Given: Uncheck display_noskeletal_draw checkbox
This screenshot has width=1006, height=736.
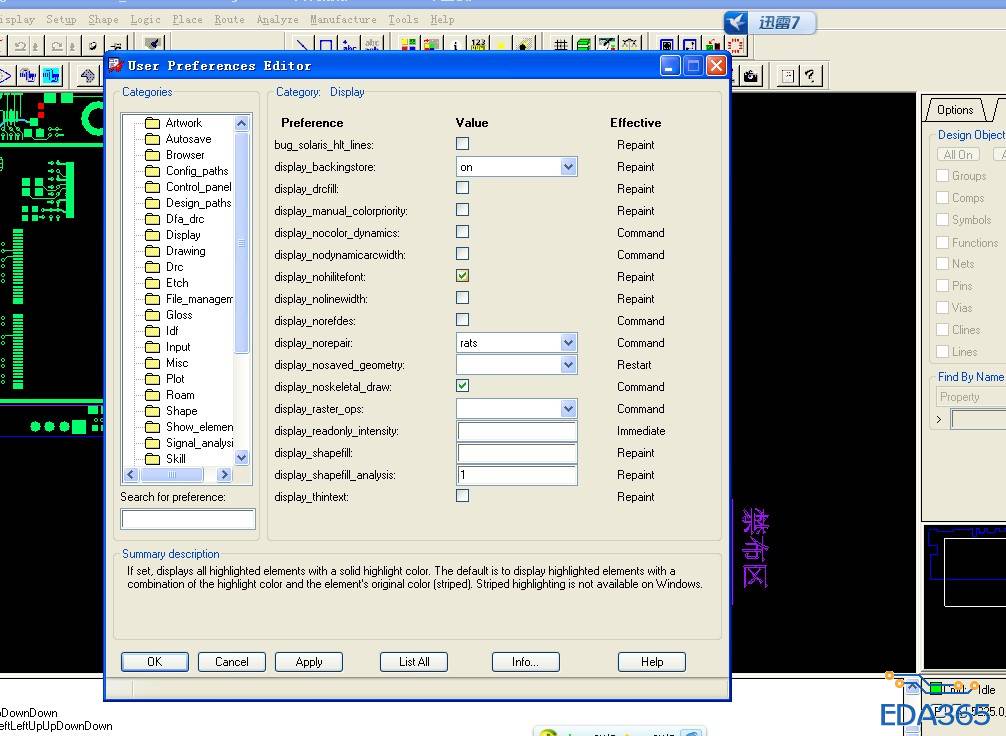Looking at the screenshot, I should click(x=462, y=386).
